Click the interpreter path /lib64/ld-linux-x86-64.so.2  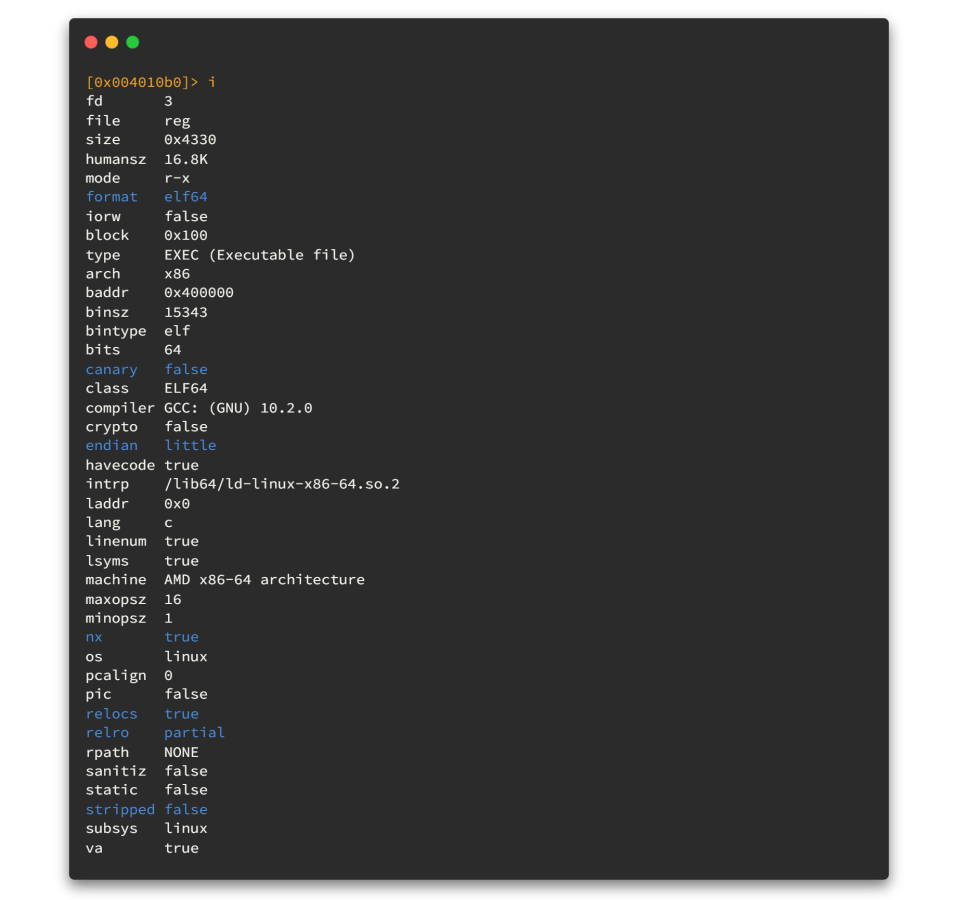coord(282,484)
